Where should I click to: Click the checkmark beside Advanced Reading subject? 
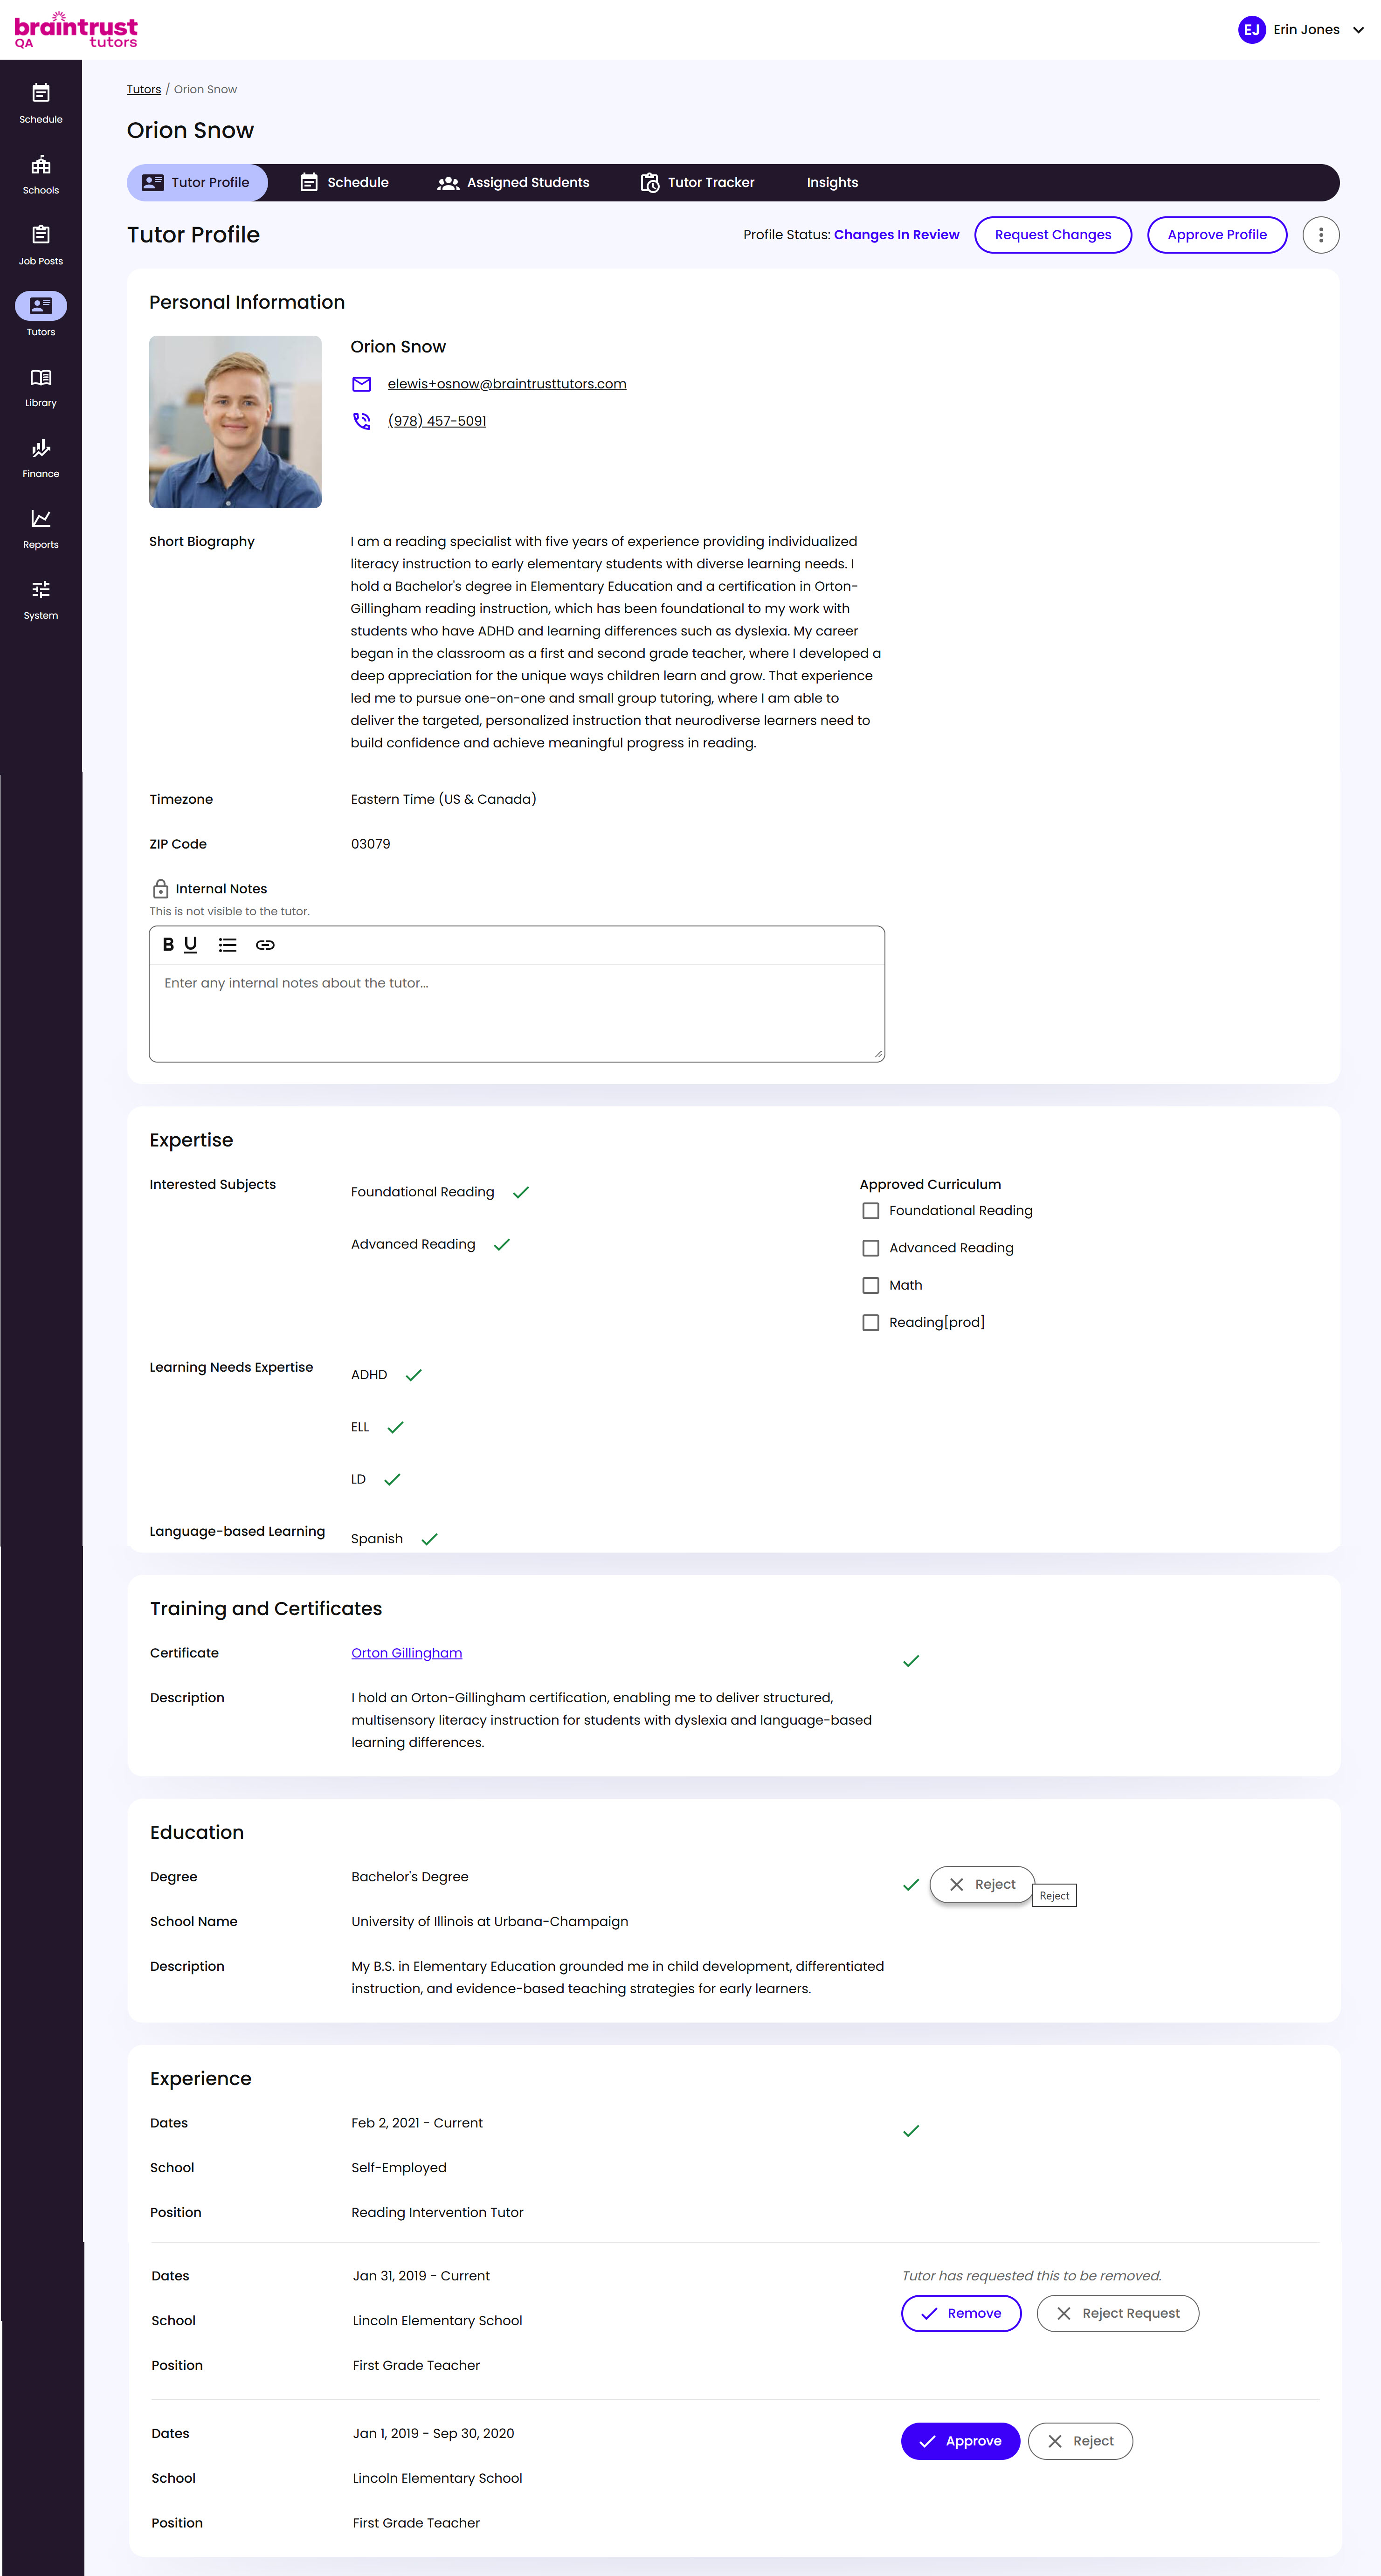(502, 1244)
